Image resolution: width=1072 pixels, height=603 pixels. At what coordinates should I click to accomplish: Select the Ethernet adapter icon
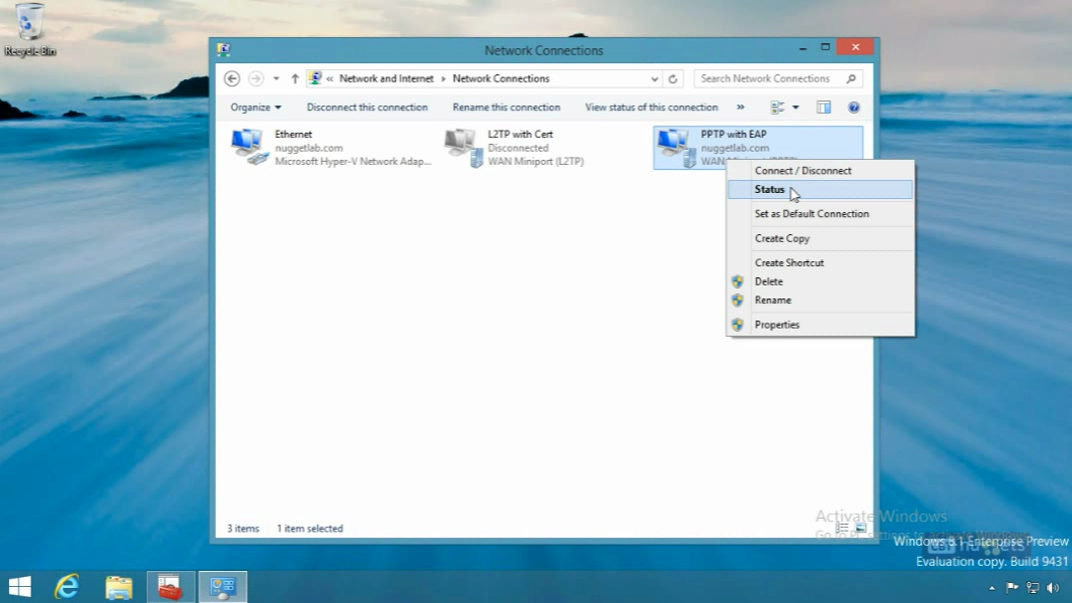248,147
